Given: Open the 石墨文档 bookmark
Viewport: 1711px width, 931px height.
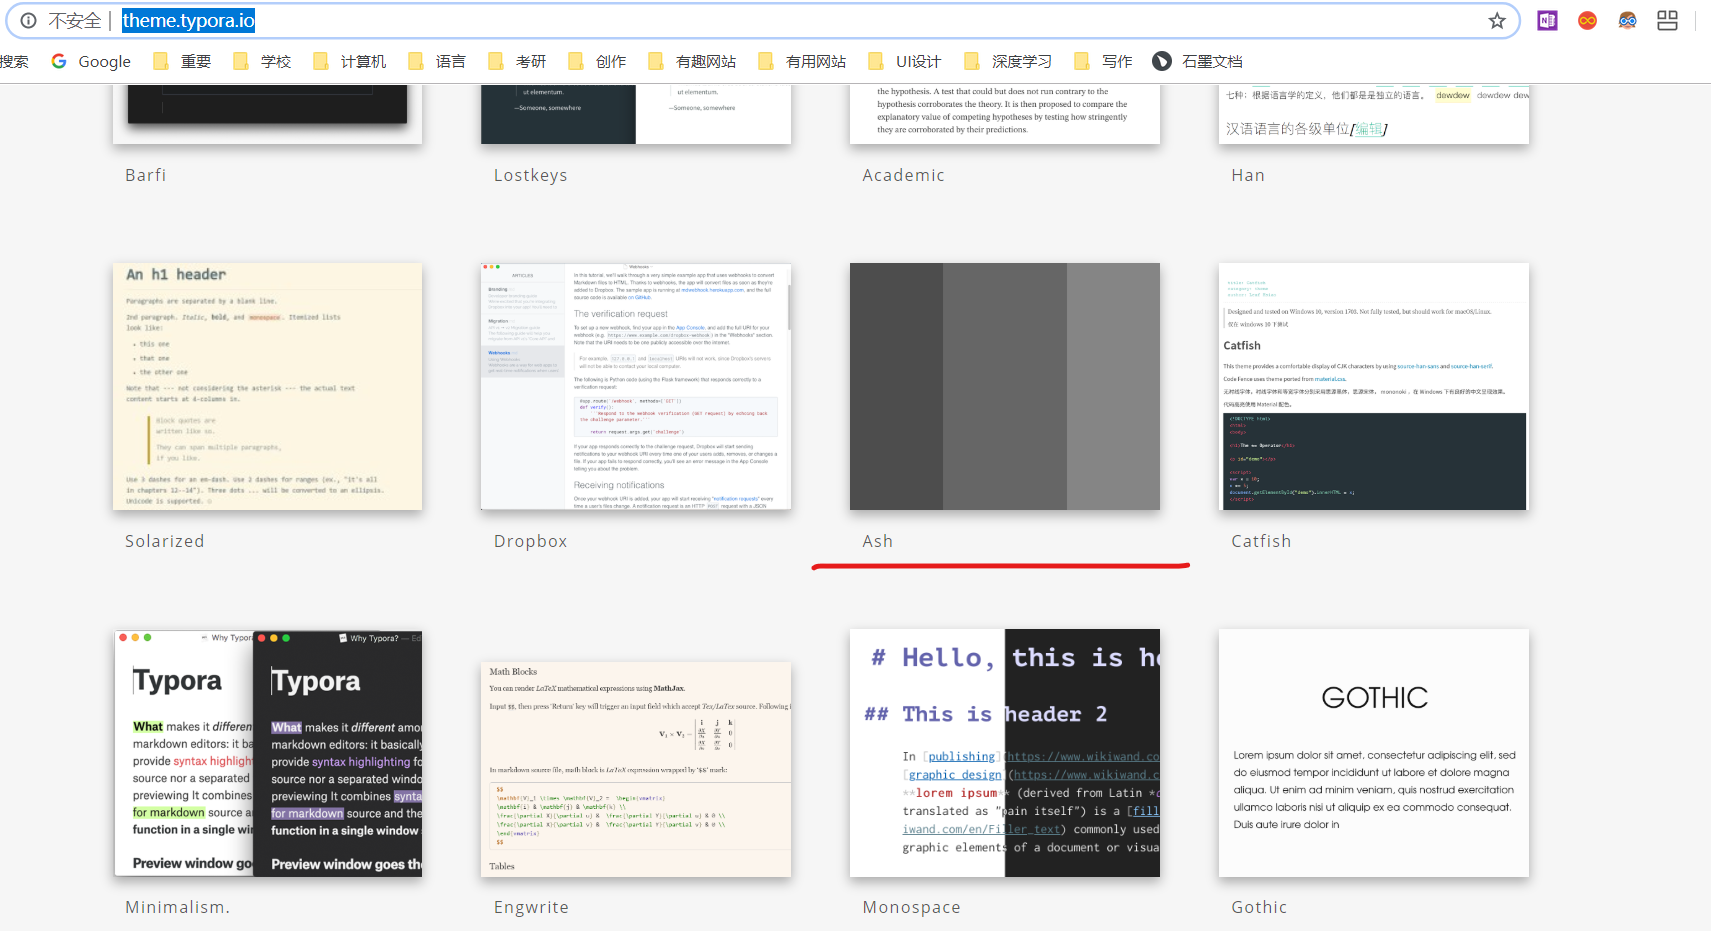Looking at the screenshot, I should tap(1212, 61).
